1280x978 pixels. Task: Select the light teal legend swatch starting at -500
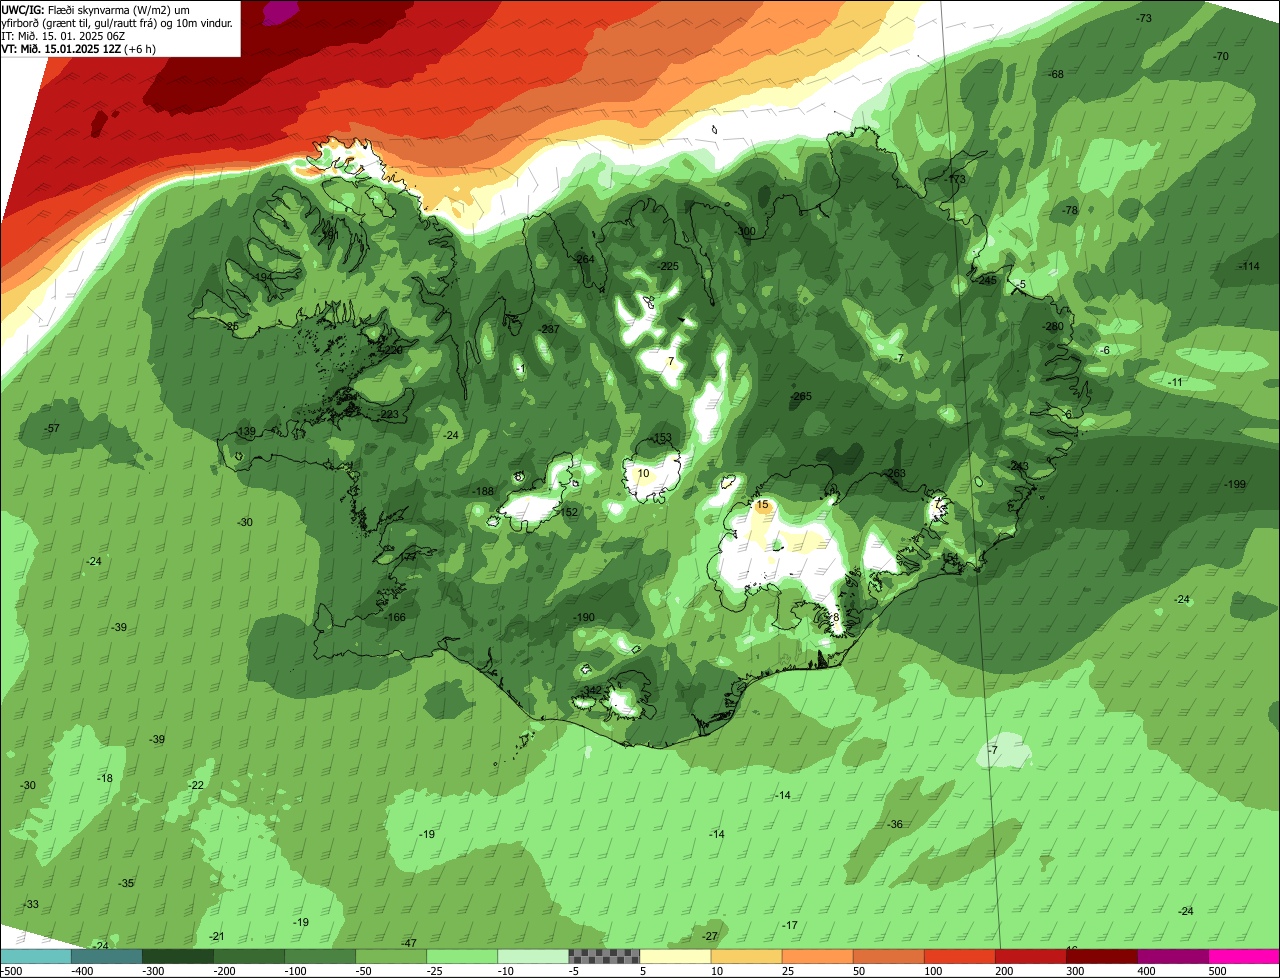[x=35, y=956]
